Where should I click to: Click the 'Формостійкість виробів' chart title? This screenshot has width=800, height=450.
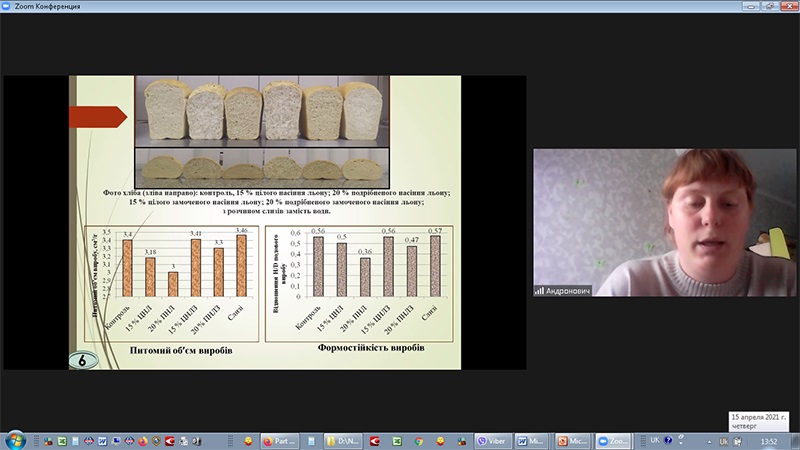371,348
